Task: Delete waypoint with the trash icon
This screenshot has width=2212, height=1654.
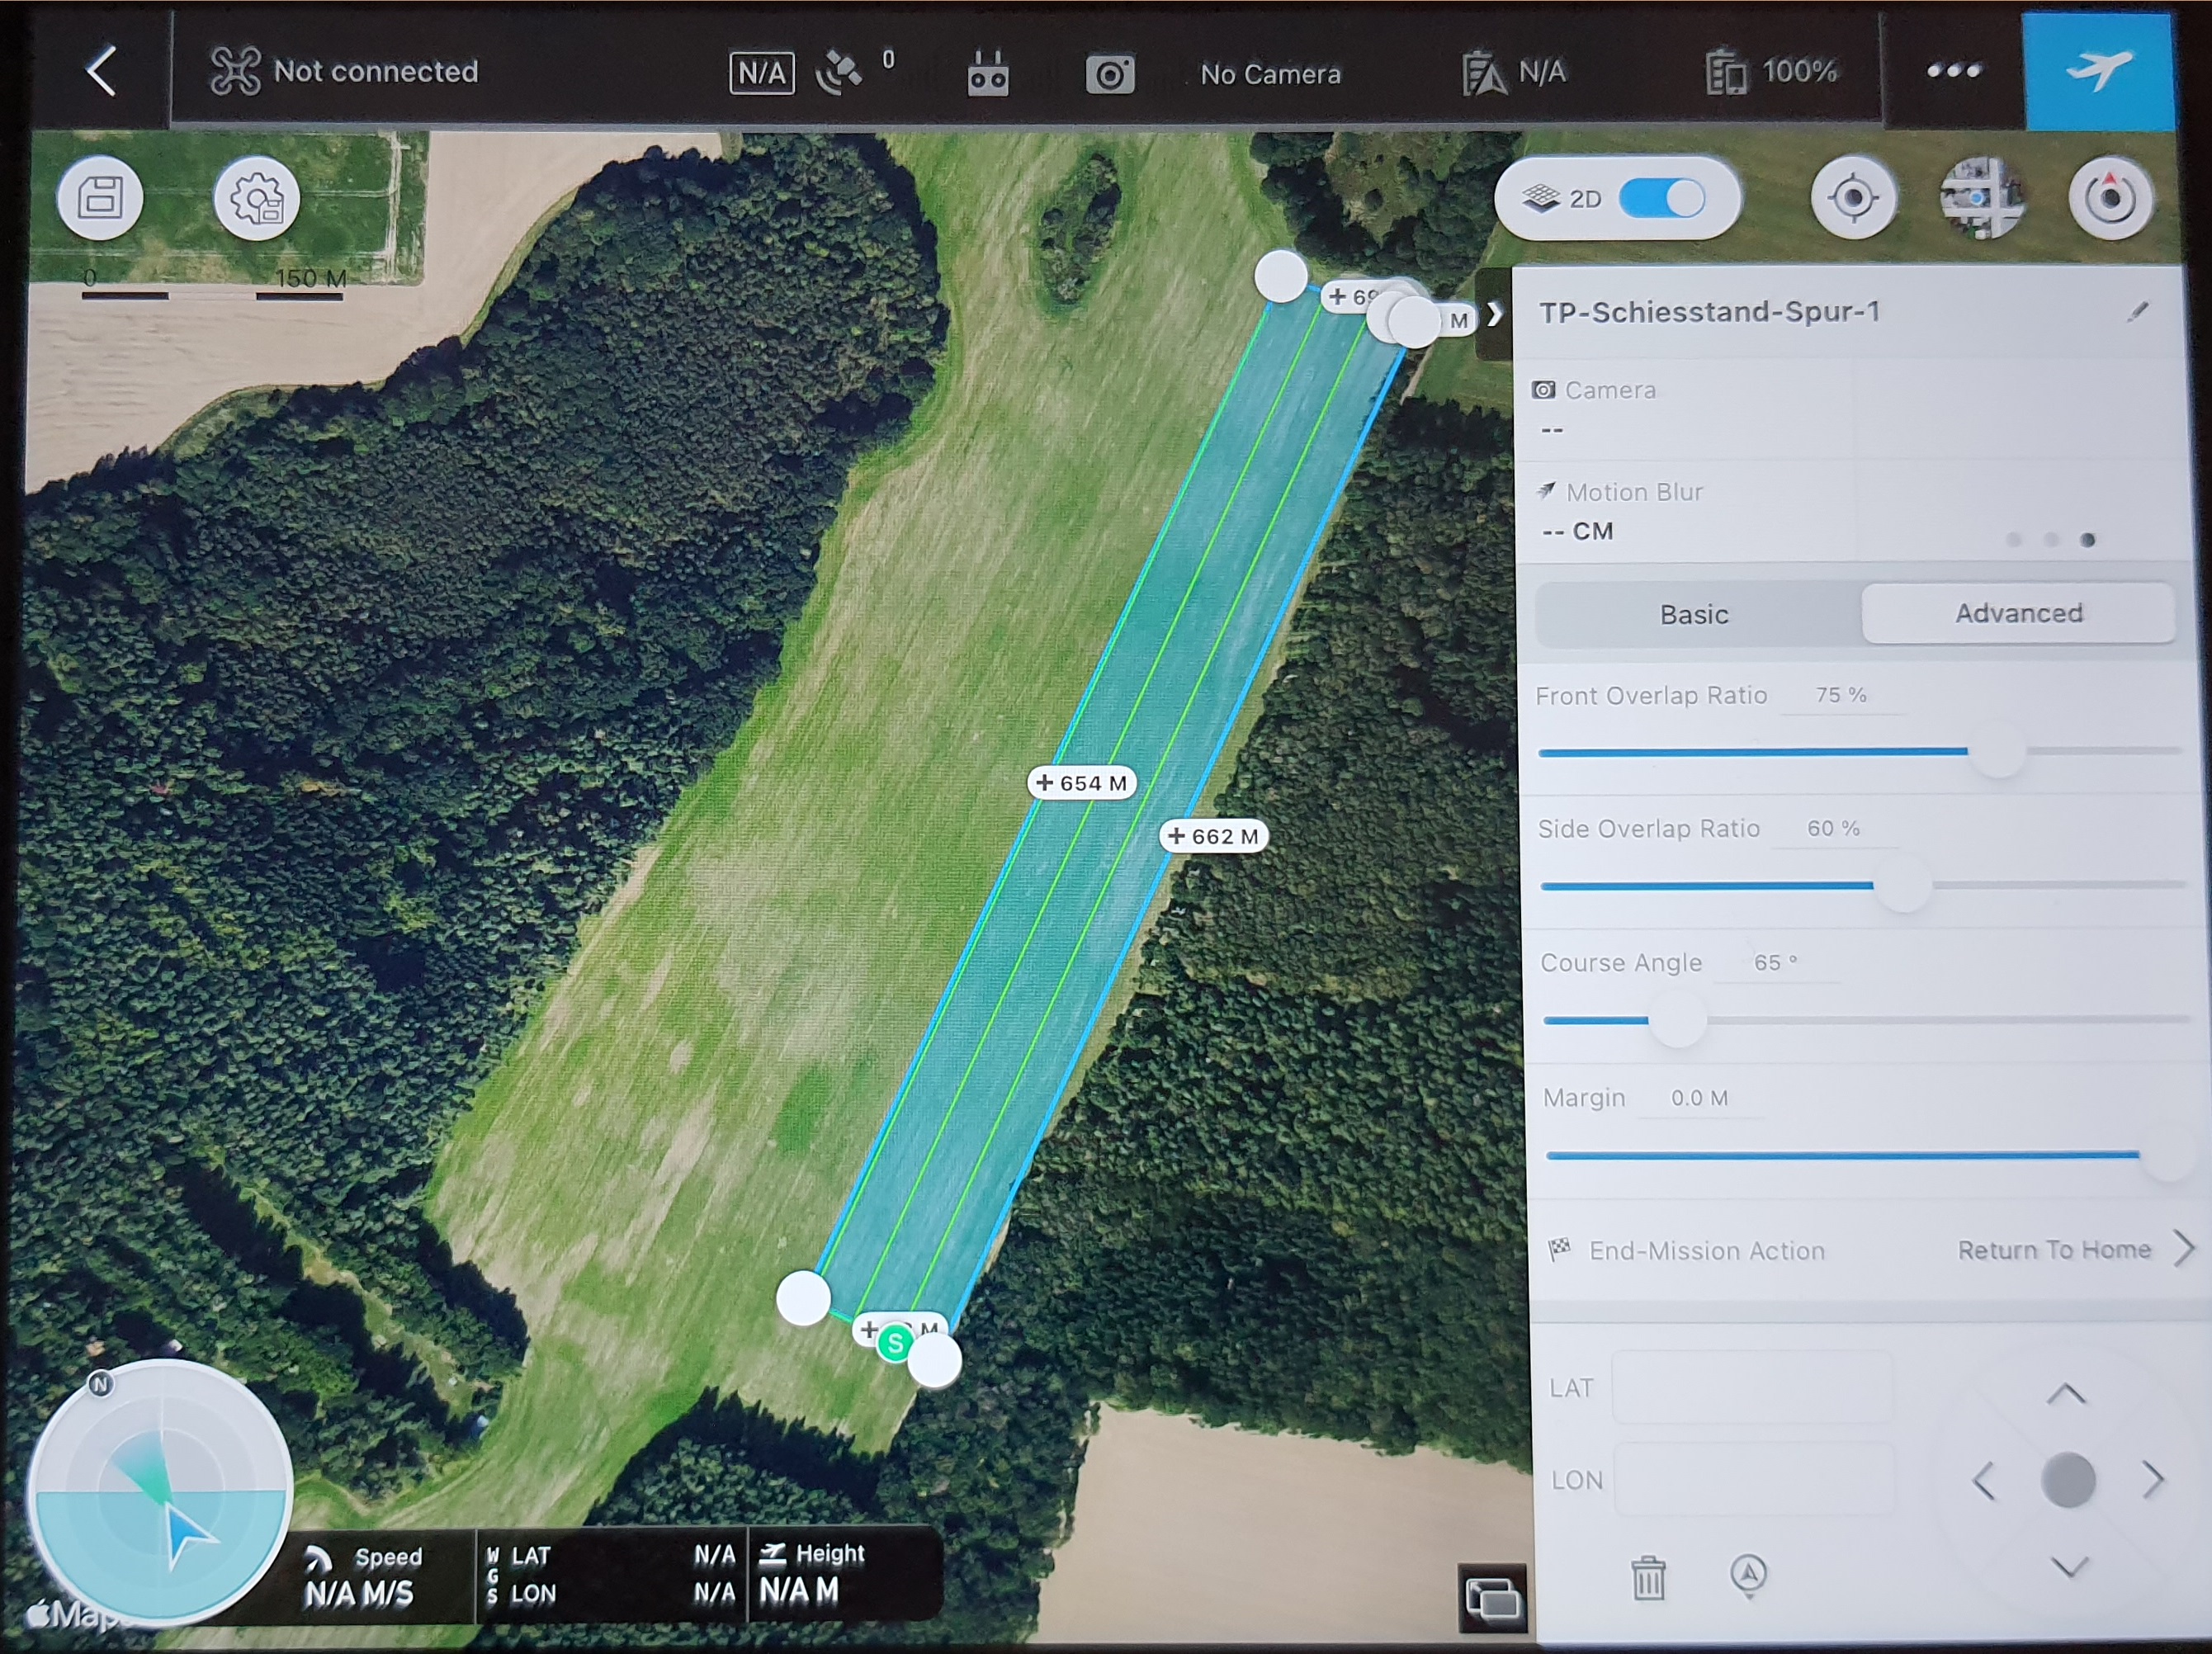Action: 1648,1578
